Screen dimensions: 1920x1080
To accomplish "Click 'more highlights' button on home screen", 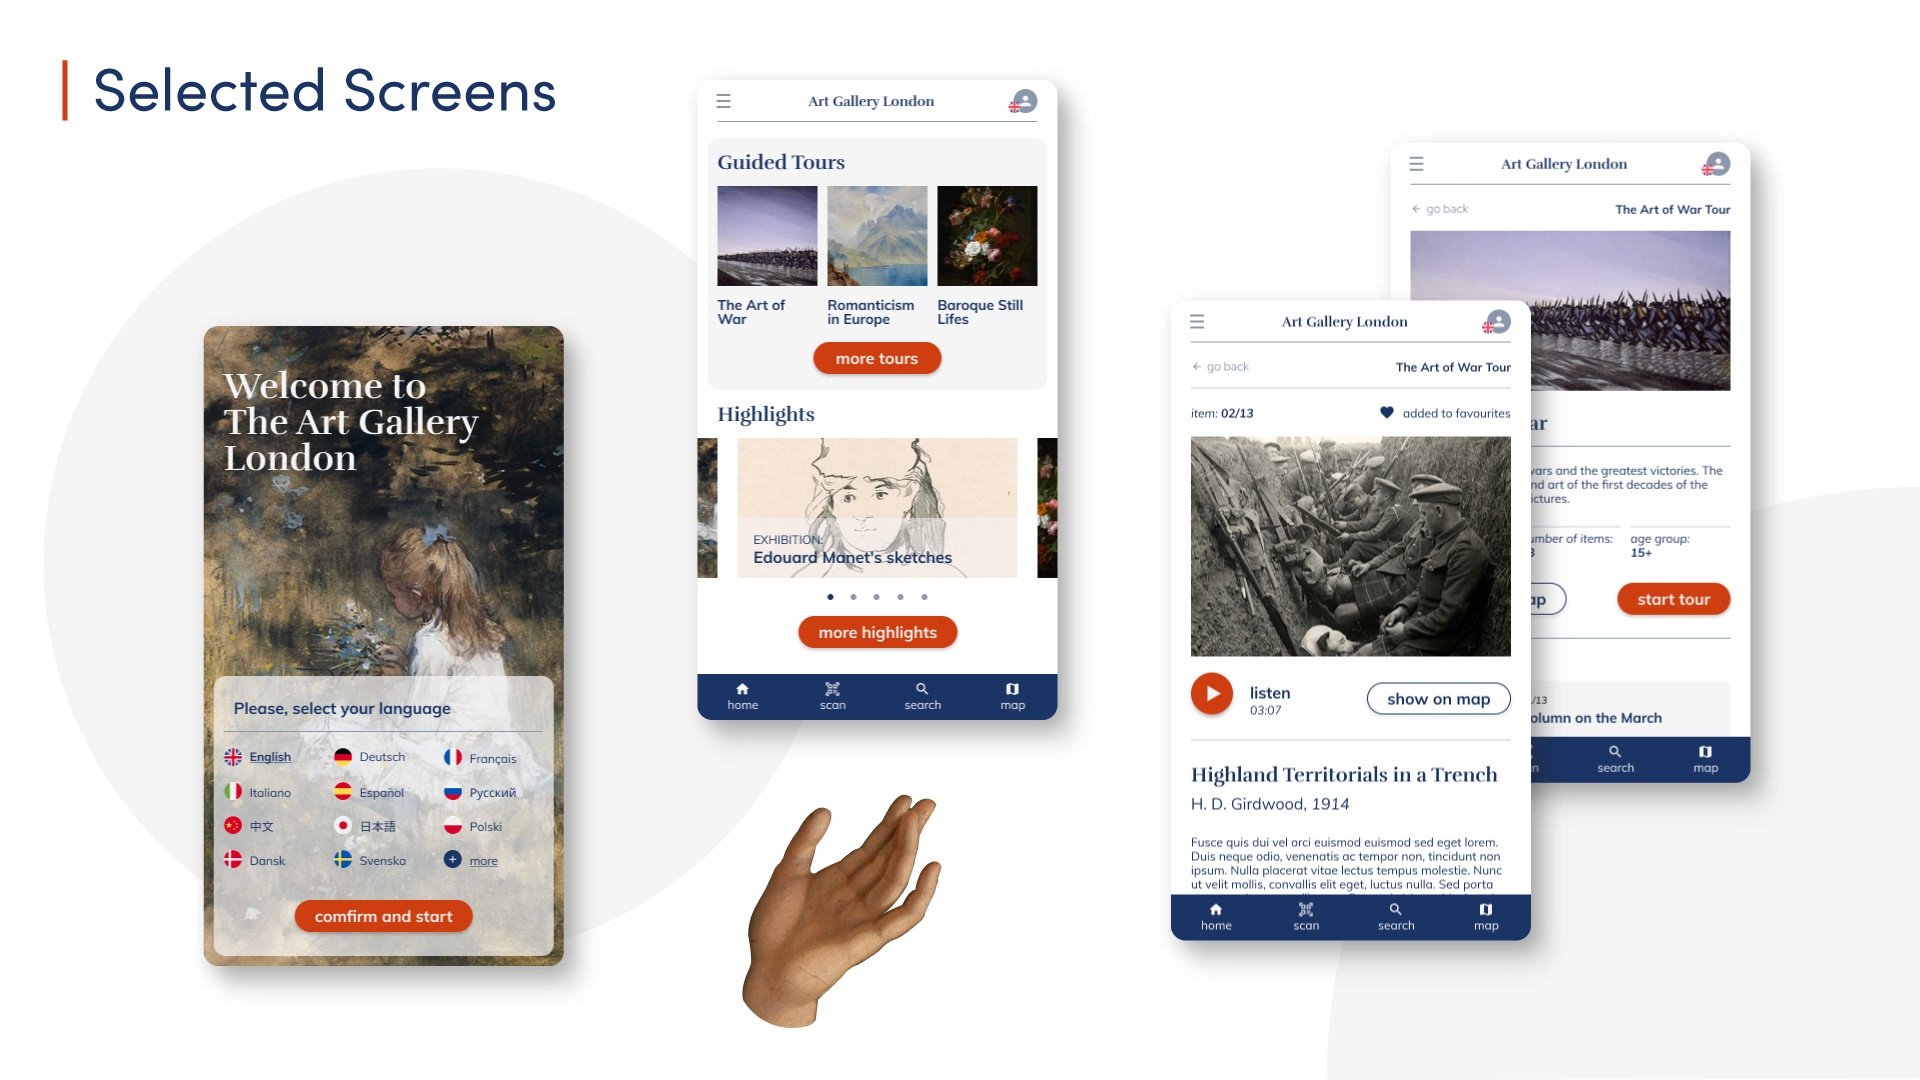I will point(877,632).
